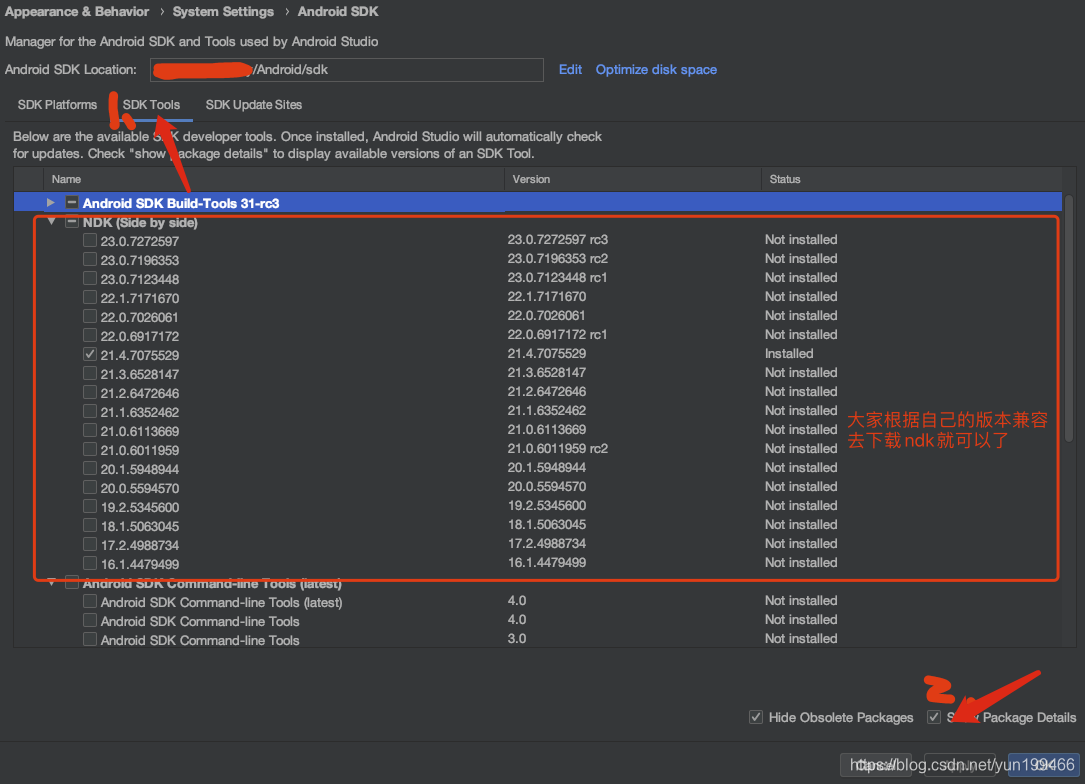Check NDK 18.1.5063045
The width and height of the screenshot is (1085, 784).
pyautogui.click(x=90, y=526)
